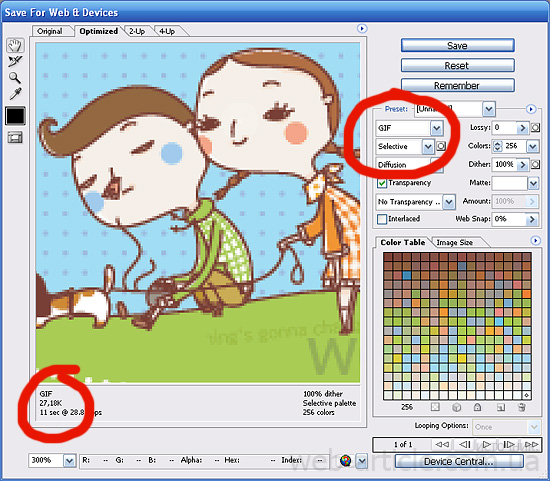Switch to the 4-Up tab
550x481 pixels.
coord(167,31)
